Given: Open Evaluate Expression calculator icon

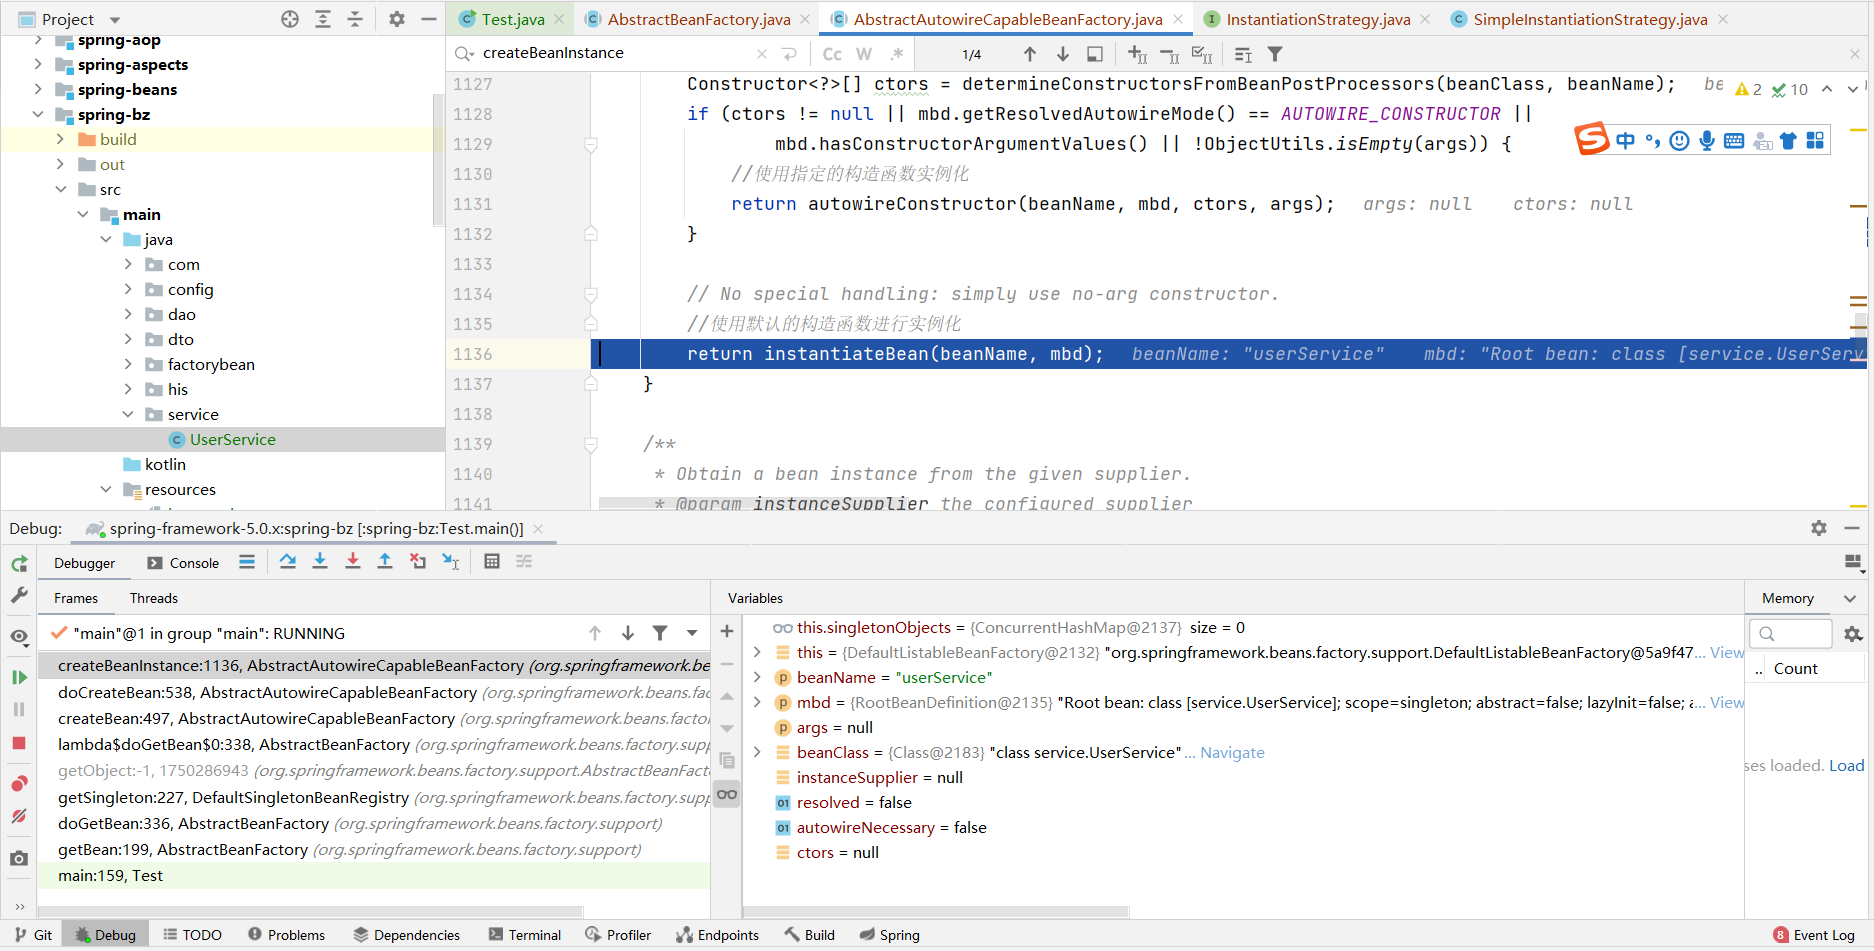Looking at the screenshot, I should coord(492,562).
